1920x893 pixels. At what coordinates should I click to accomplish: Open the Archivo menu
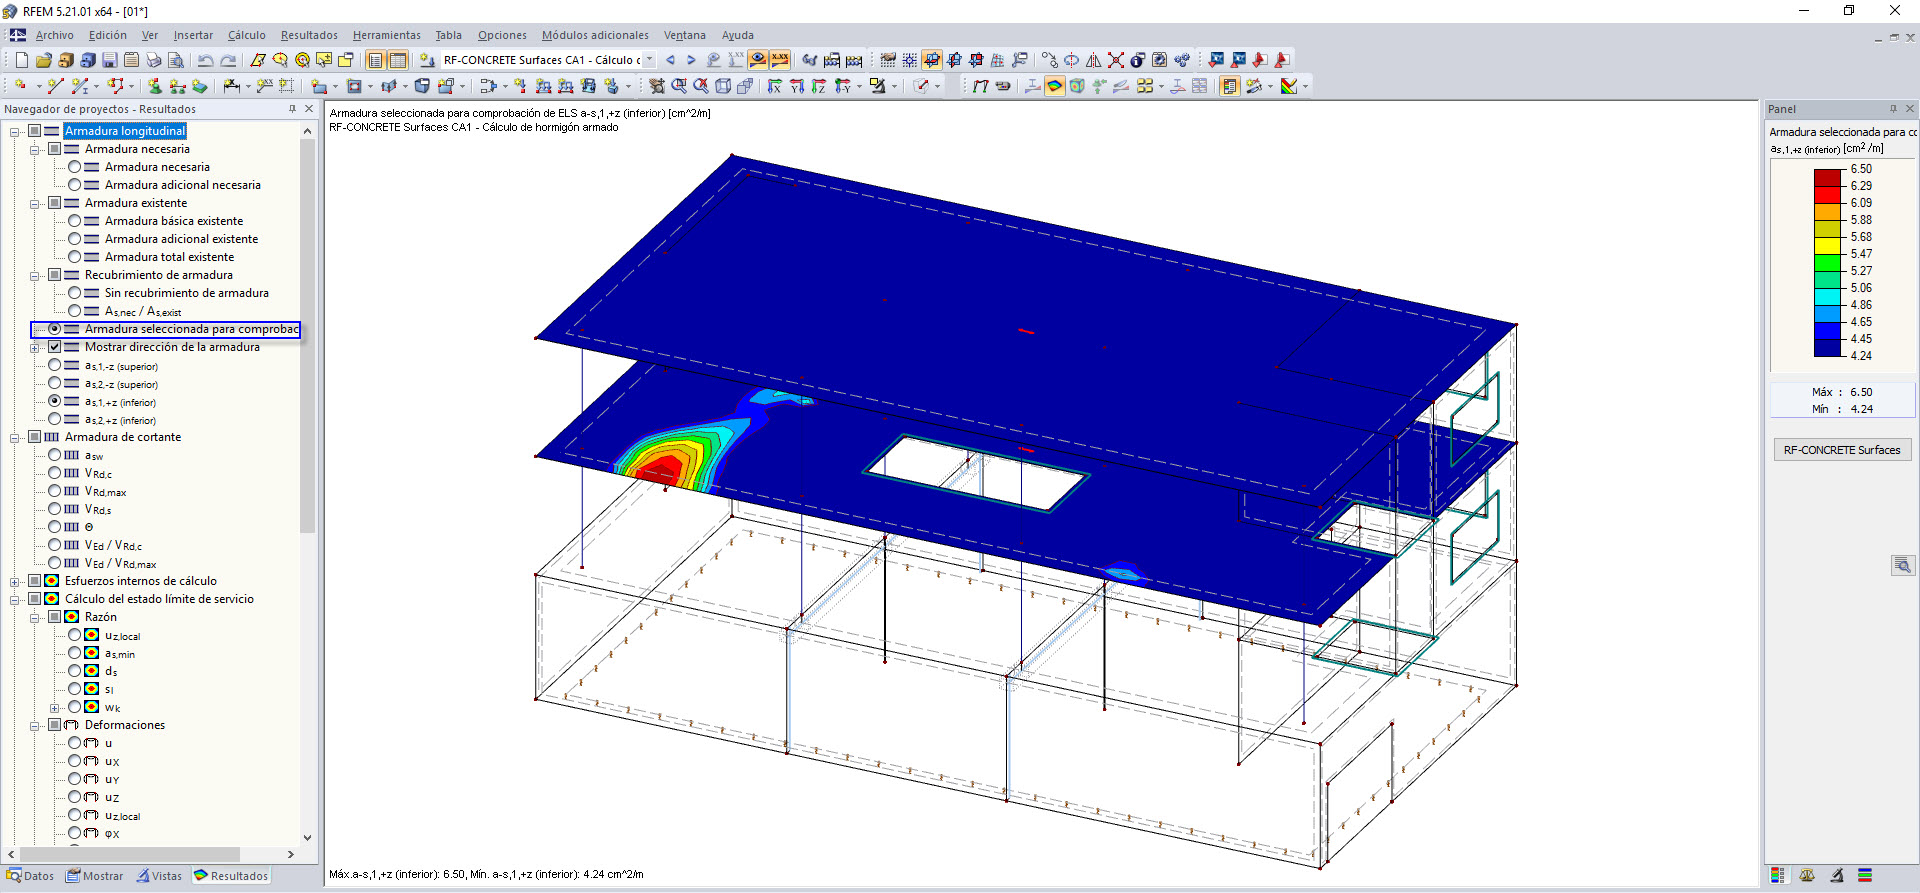pyautogui.click(x=55, y=35)
